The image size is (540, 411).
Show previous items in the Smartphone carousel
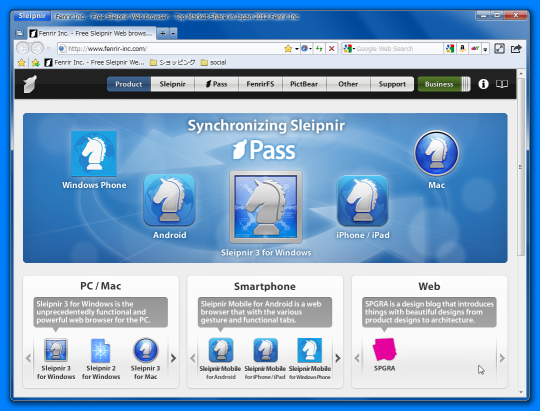[193, 358]
